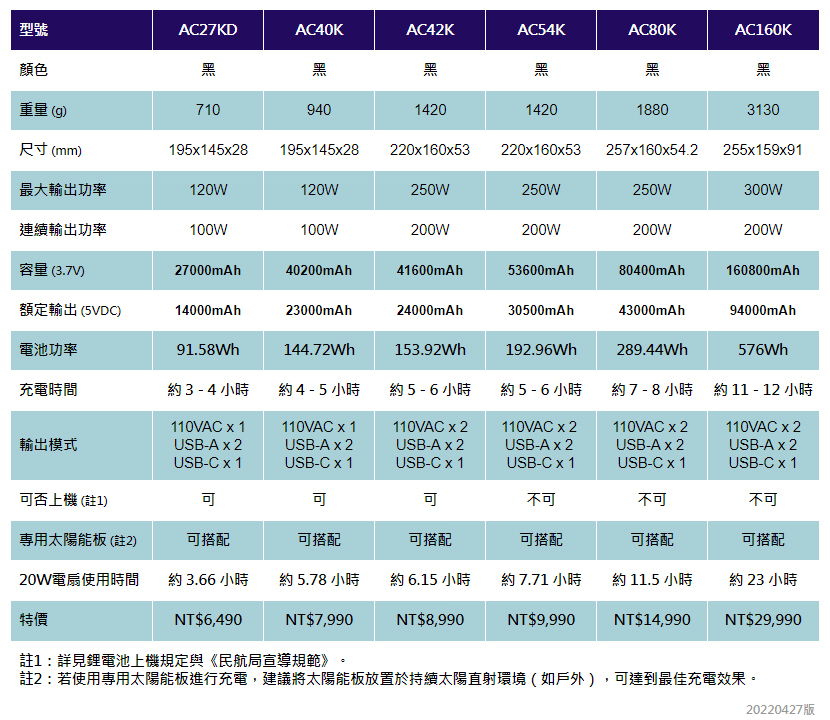The height and width of the screenshot is (720, 830).
Task: Click the 300W max output cell
Action: click(x=763, y=190)
